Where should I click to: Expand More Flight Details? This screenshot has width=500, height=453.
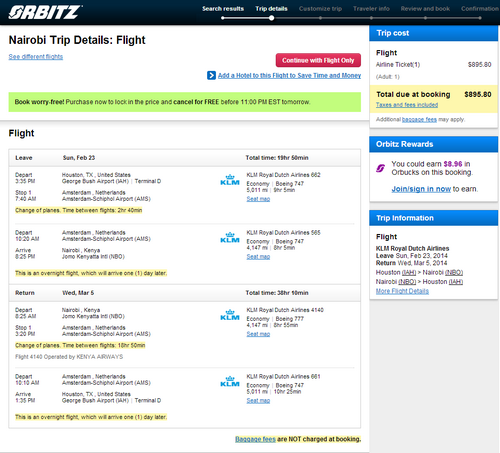click(x=402, y=291)
